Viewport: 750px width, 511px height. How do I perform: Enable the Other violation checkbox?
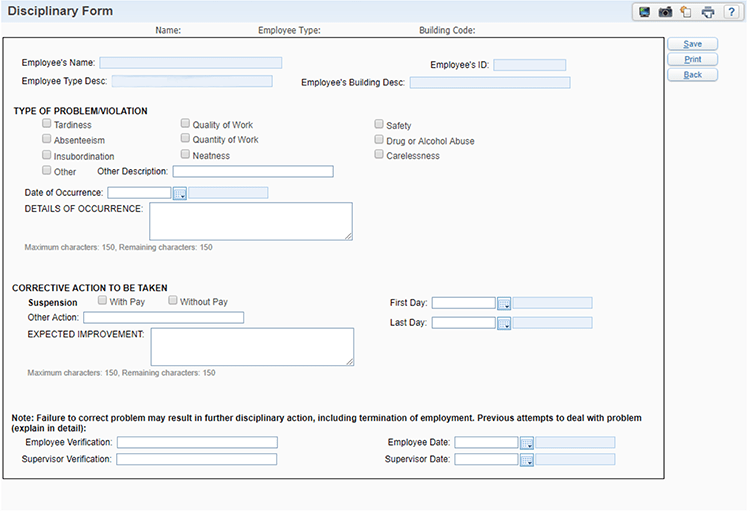46,170
